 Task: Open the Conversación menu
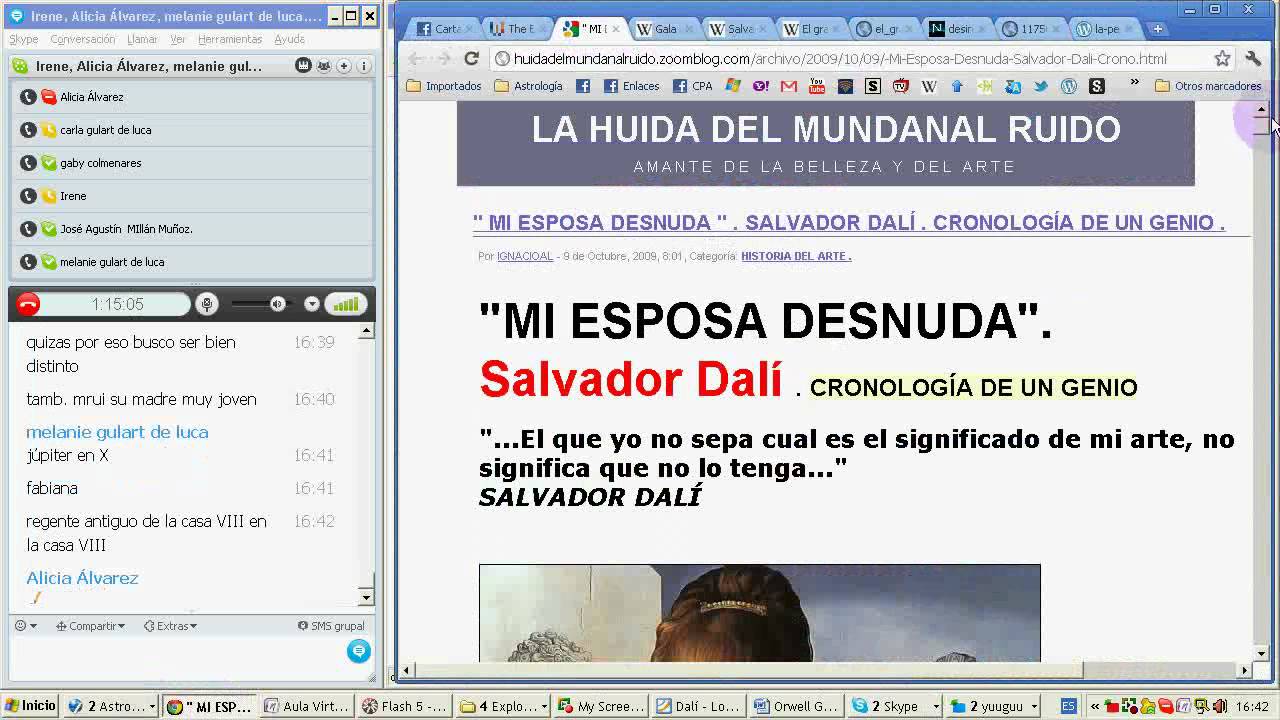coord(82,39)
